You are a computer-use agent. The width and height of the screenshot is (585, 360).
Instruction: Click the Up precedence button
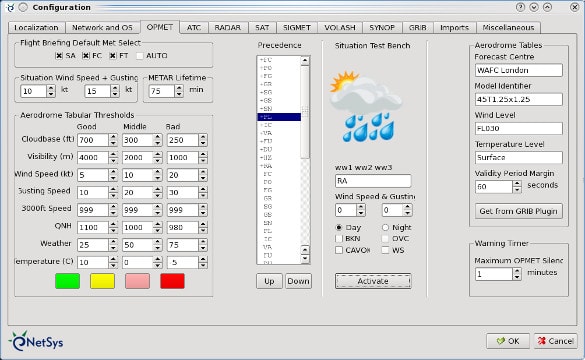[269, 281]
